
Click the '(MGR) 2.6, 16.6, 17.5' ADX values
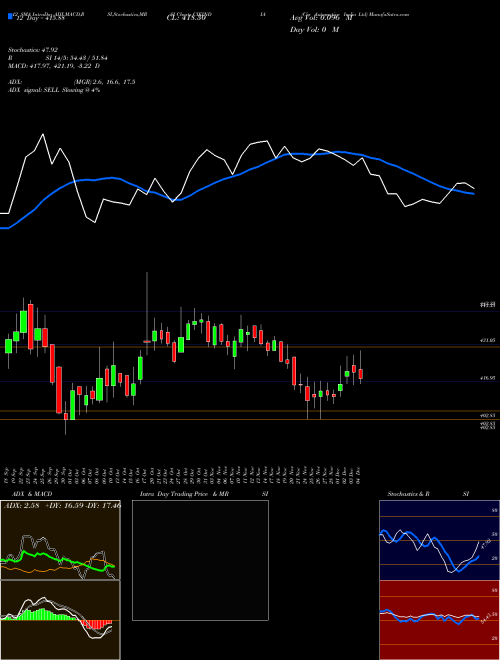pyautogui.click(x=104, y=82)
